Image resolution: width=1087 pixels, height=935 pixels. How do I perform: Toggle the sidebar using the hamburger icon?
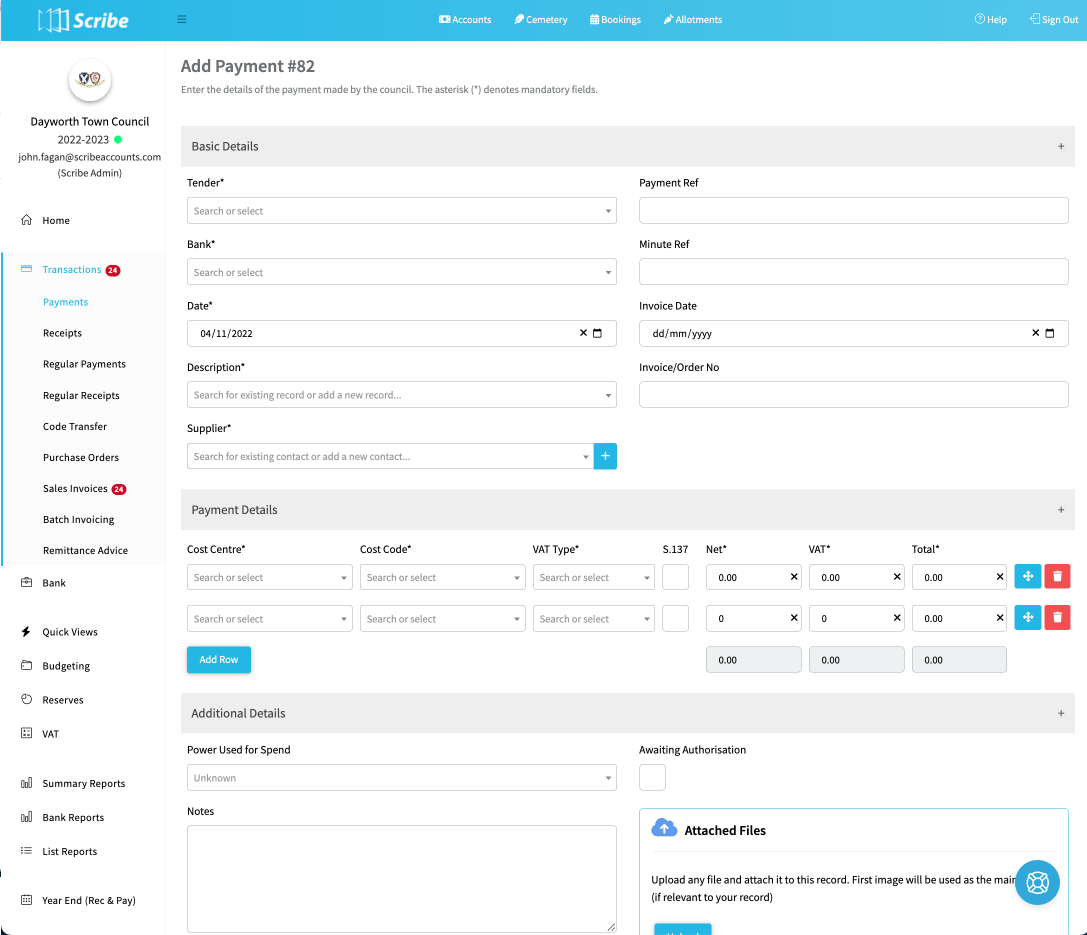(182, 19)
